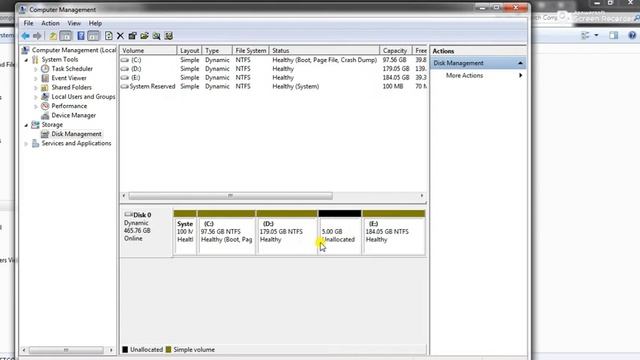Collapse the Storage tree node

pyautogui.click(x=26, y=125)
